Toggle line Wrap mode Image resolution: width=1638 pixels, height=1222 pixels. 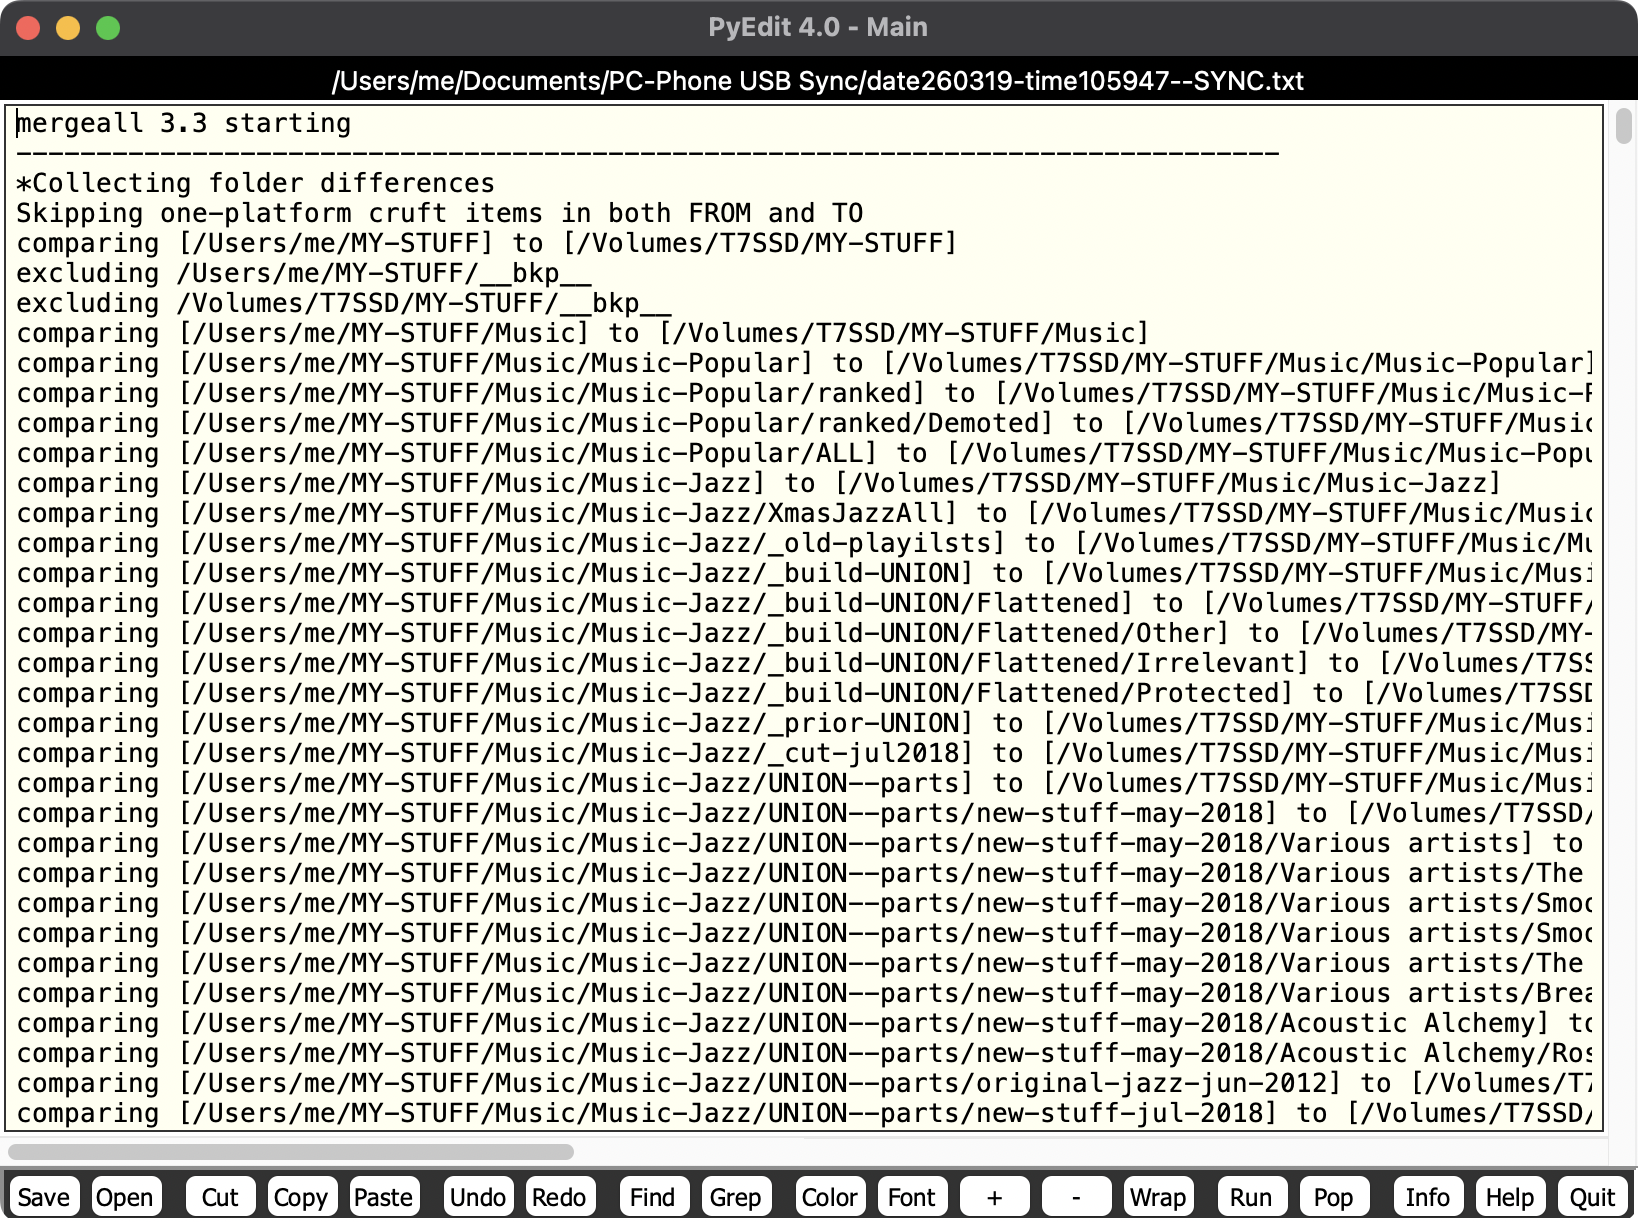[x=1157, y=1197]
